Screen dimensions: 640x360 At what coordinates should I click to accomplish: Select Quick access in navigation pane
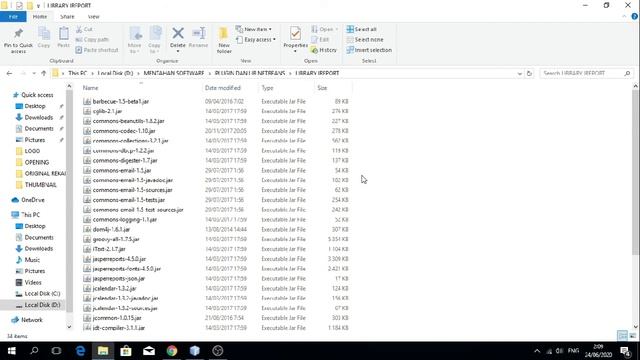(33, 95)
